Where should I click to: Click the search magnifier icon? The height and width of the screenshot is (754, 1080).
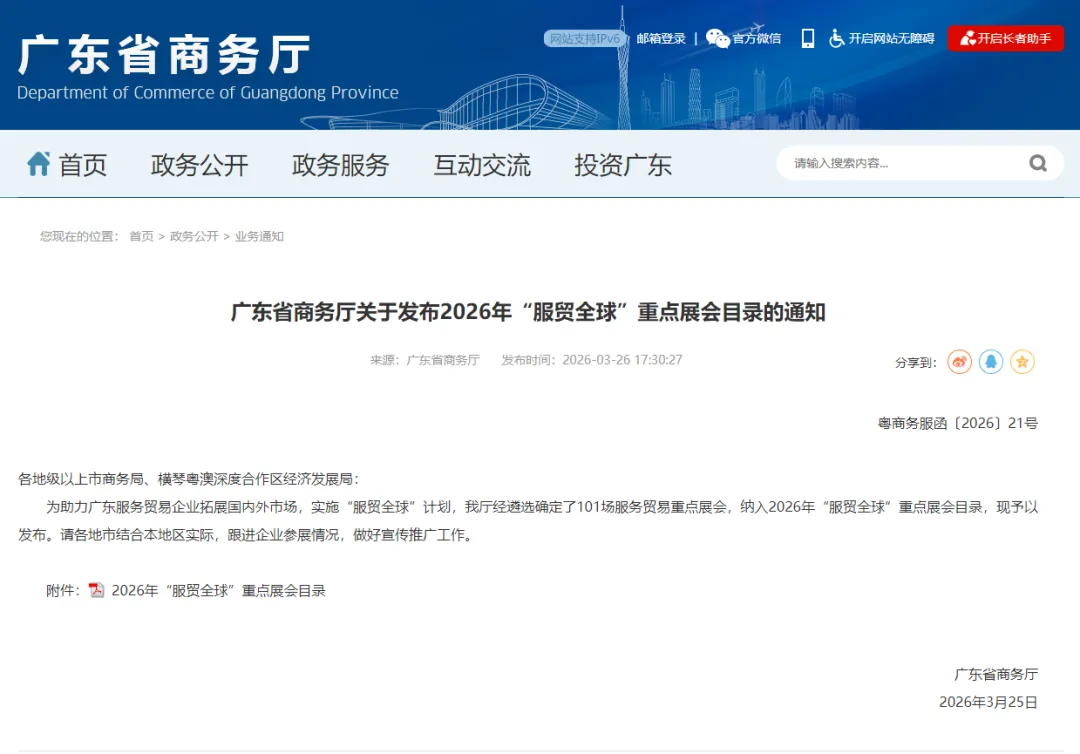pyautogui.click(x=1038, y=163)
